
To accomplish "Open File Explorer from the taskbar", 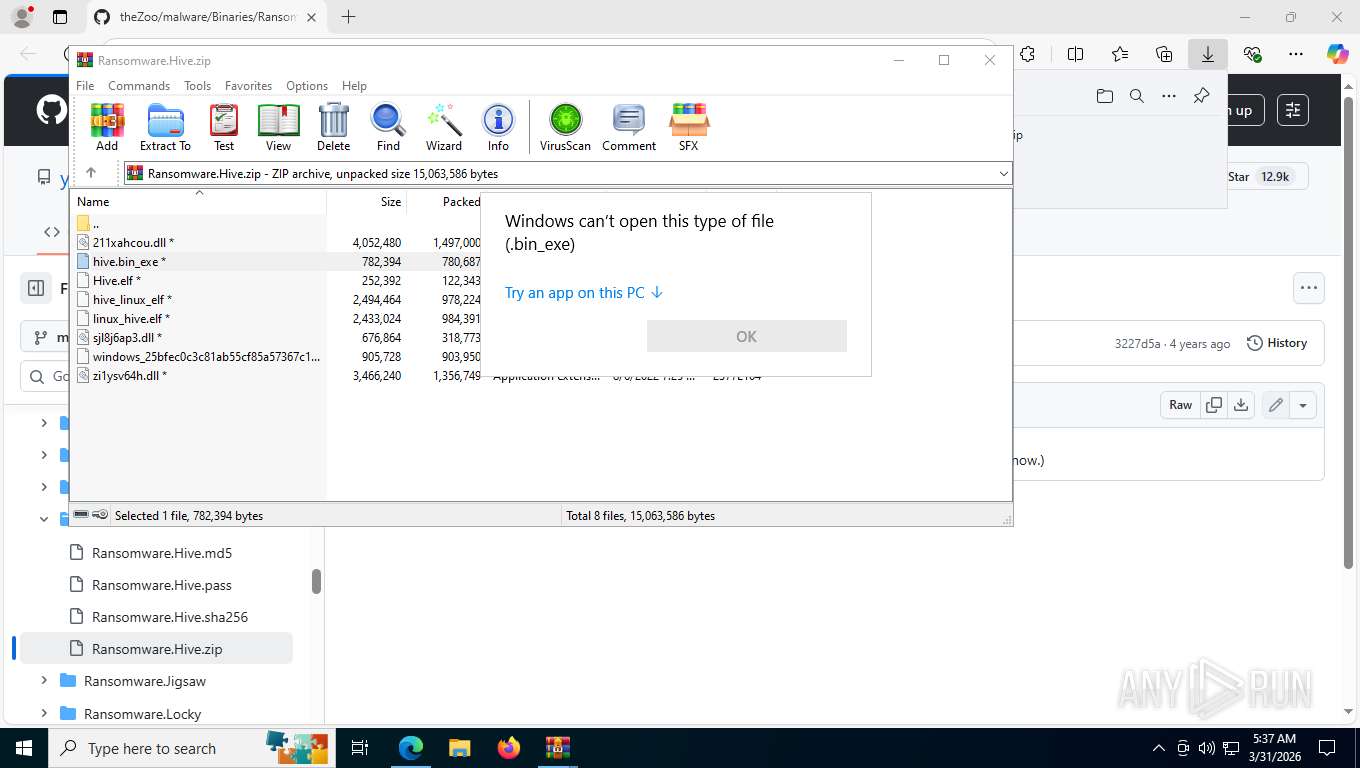I will [x=459, y=748].
